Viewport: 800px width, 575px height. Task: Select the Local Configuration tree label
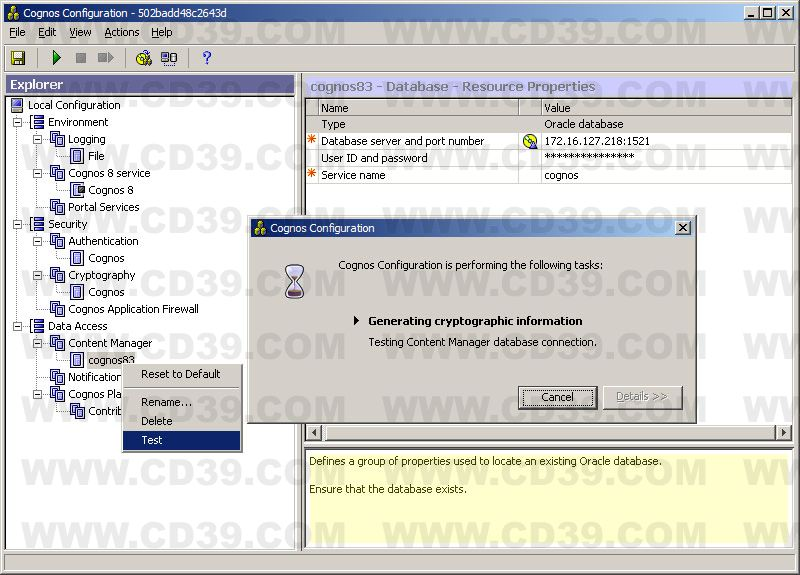coord(74,105)
